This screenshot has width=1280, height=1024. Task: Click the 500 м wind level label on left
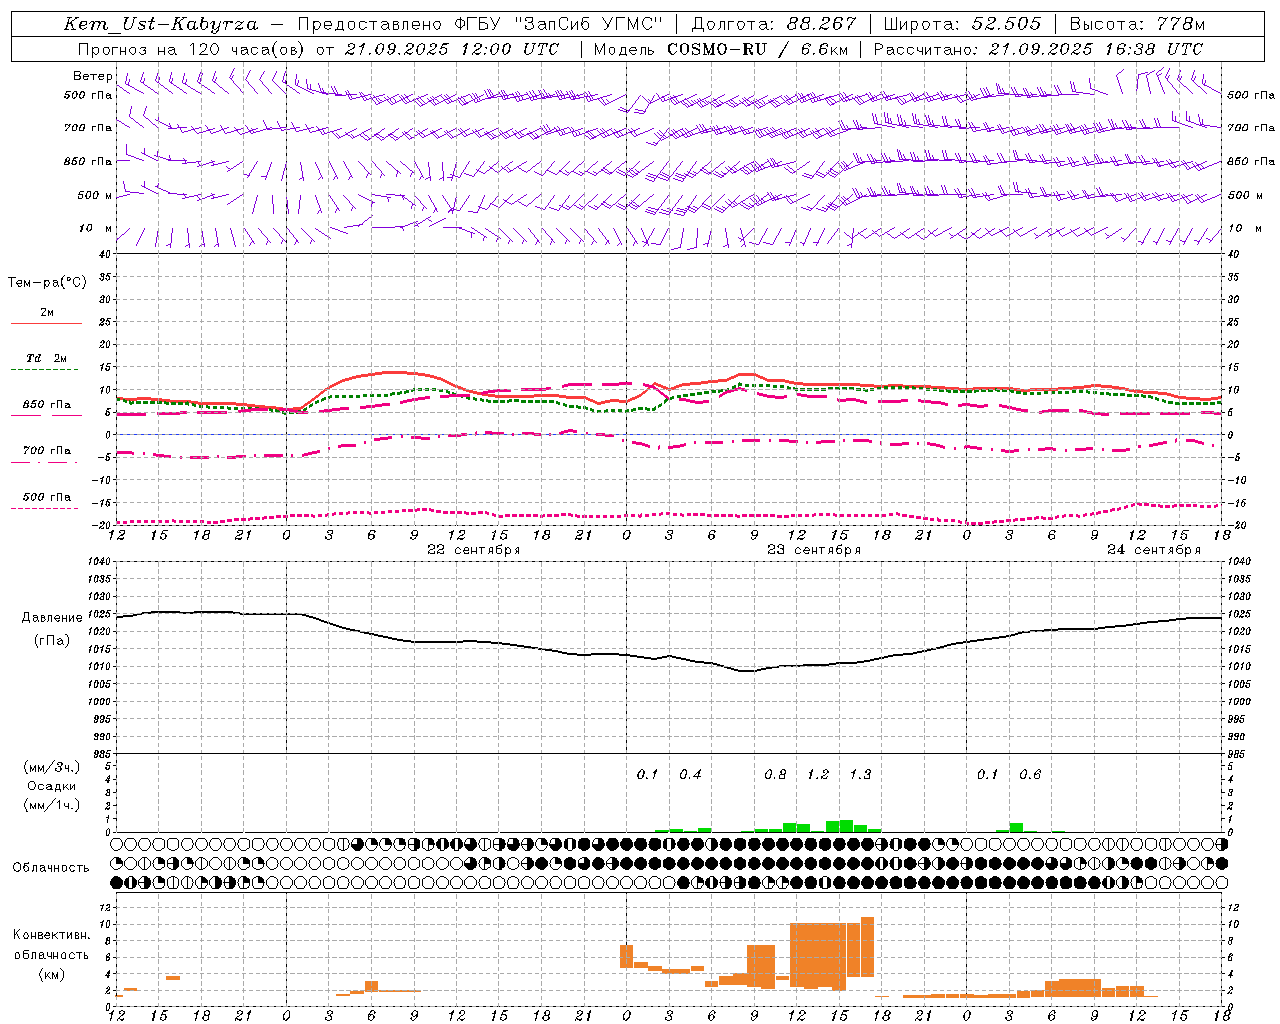(94, 195)
